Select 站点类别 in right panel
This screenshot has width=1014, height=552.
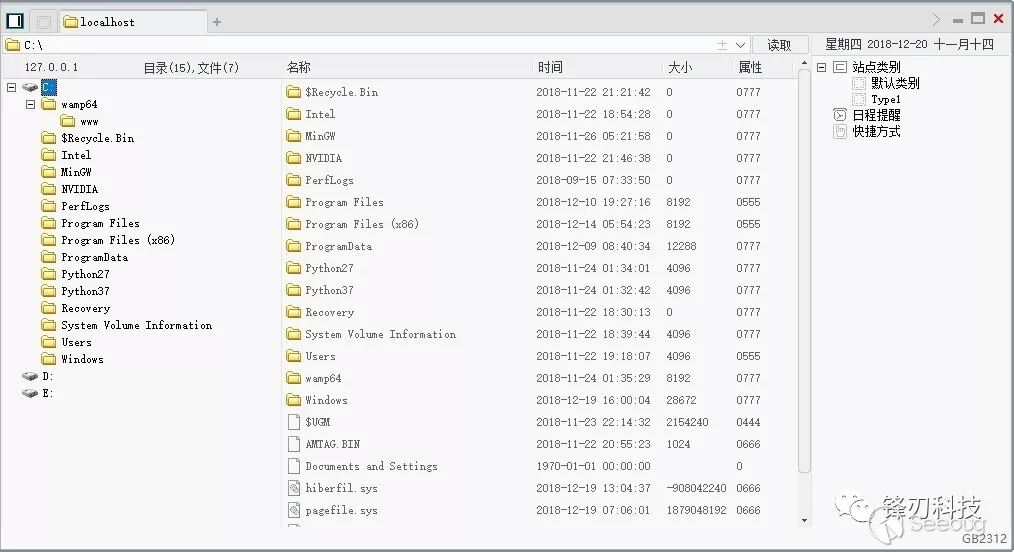pos(876,67)
